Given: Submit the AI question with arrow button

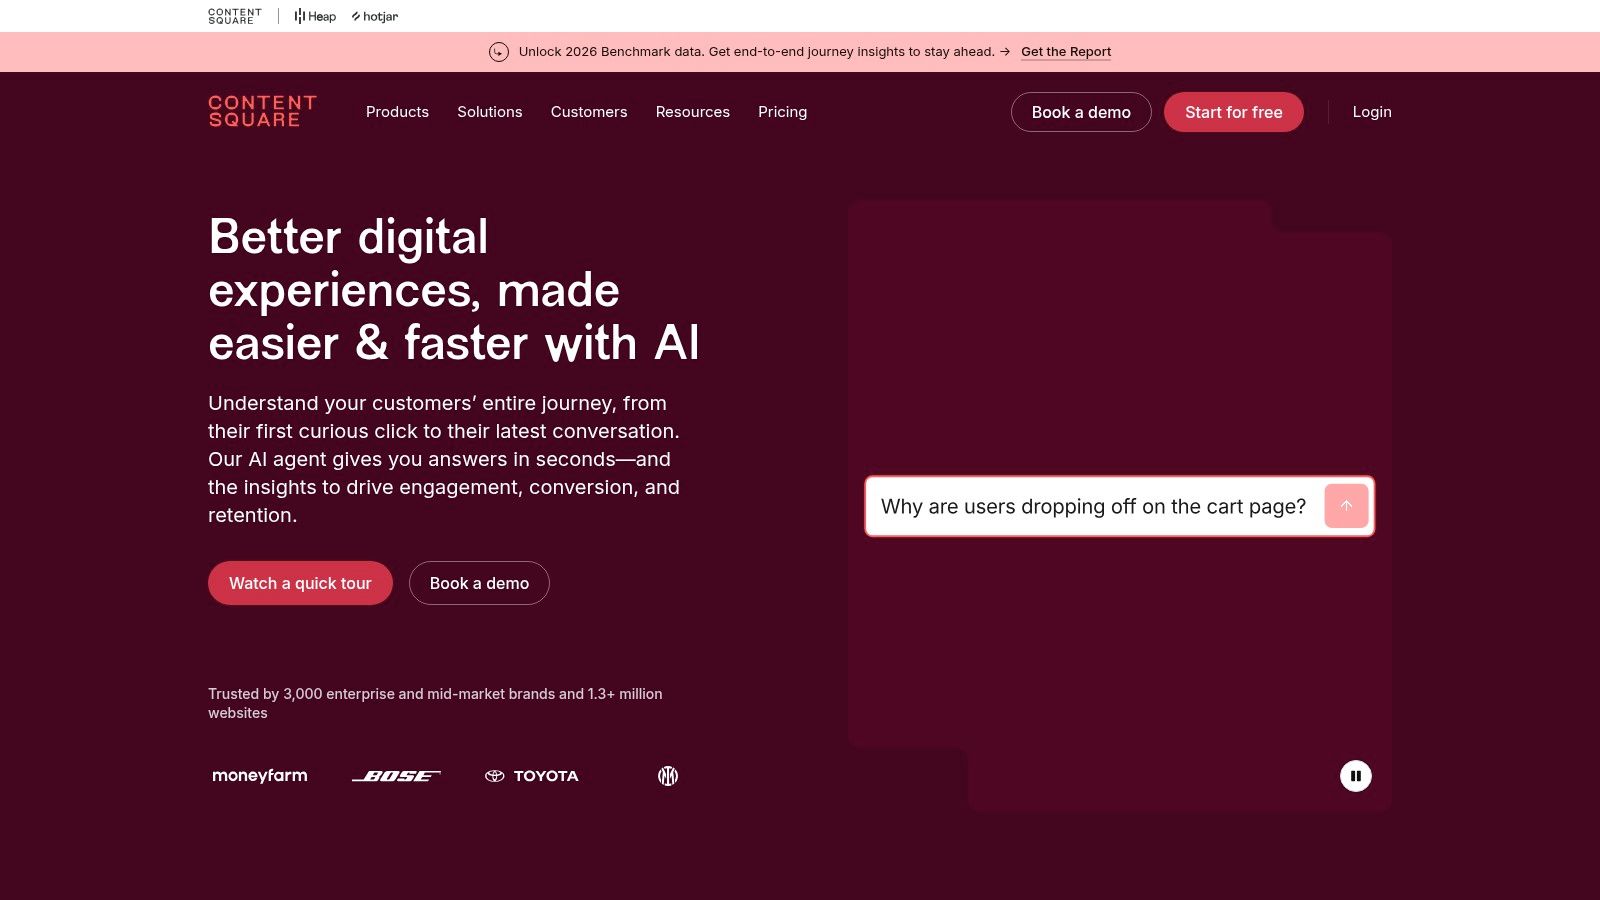Looking at the screenshot, I should [x=1345, y=506].
